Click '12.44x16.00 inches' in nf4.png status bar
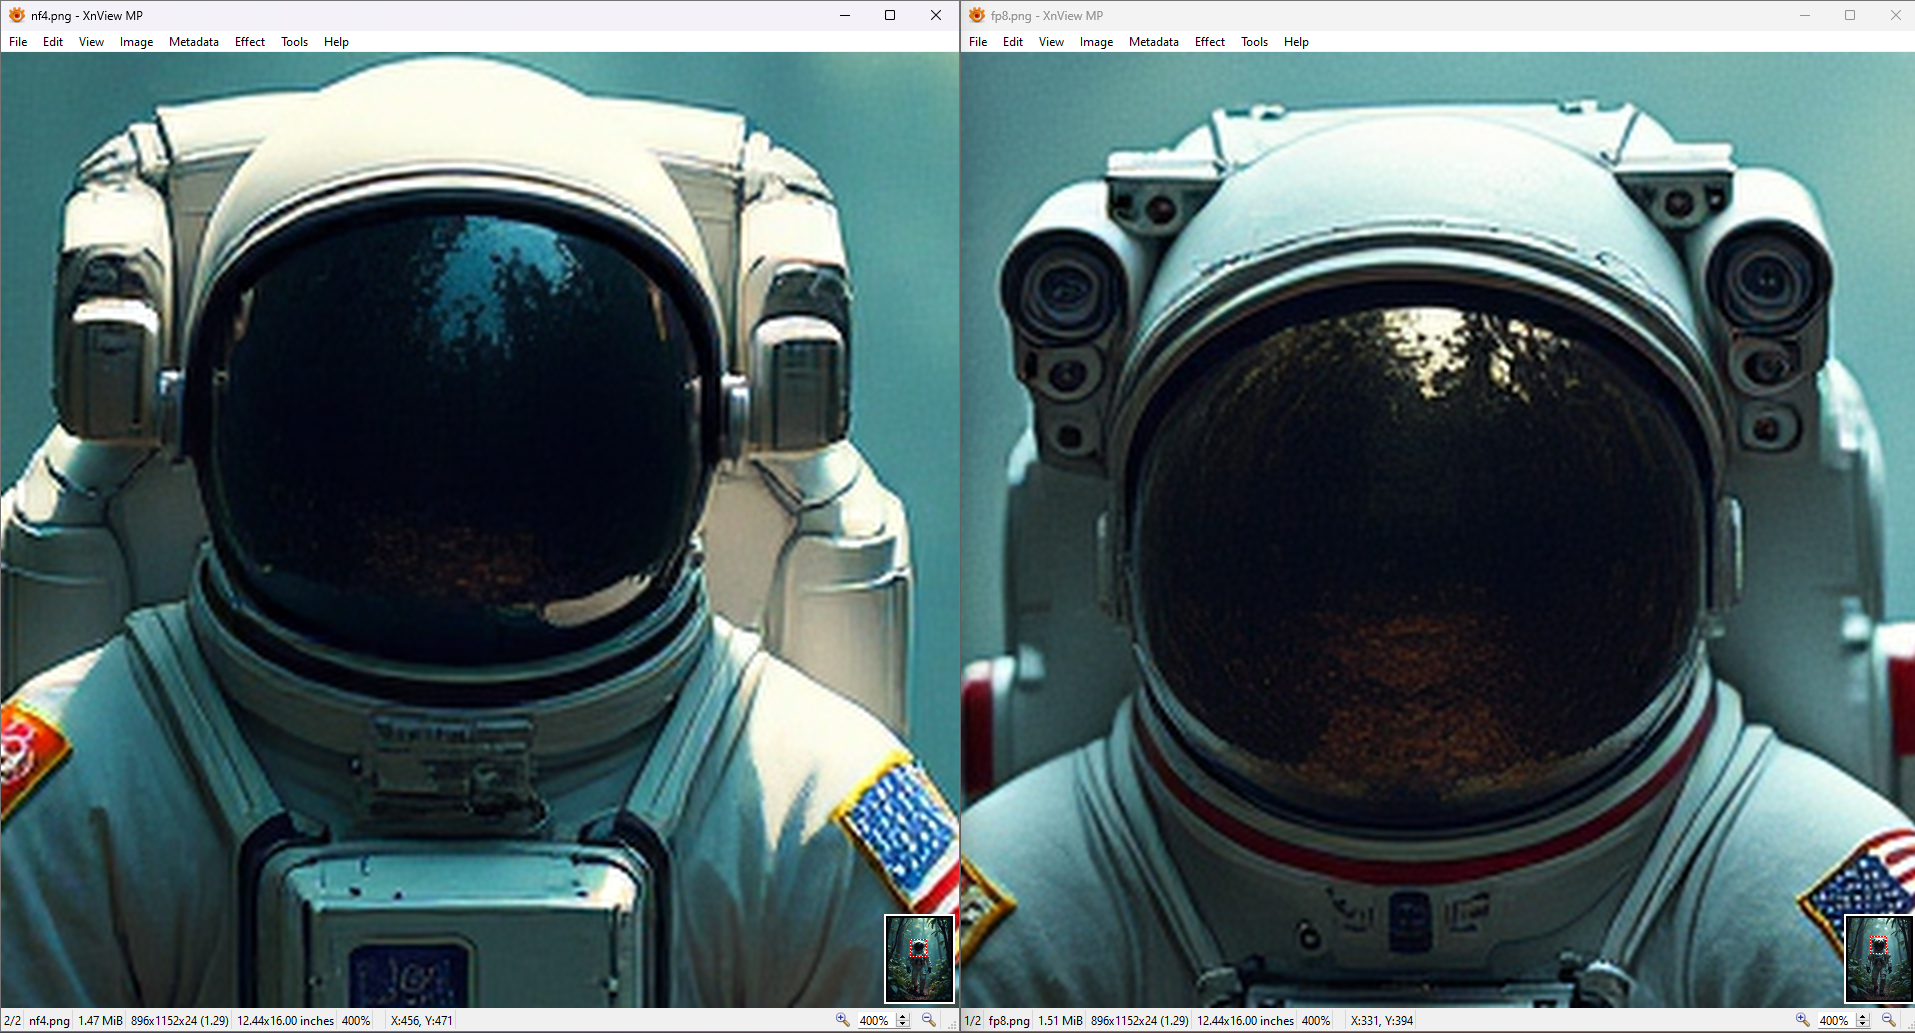The width and height of the screenshot is (1915, 1033). 285,1021
